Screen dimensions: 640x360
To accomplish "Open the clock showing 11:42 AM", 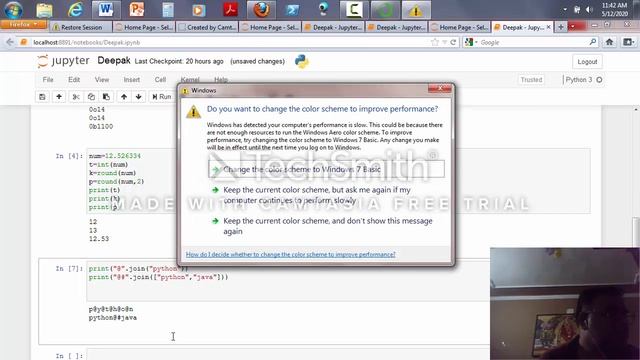I will [x=614, y=9].
